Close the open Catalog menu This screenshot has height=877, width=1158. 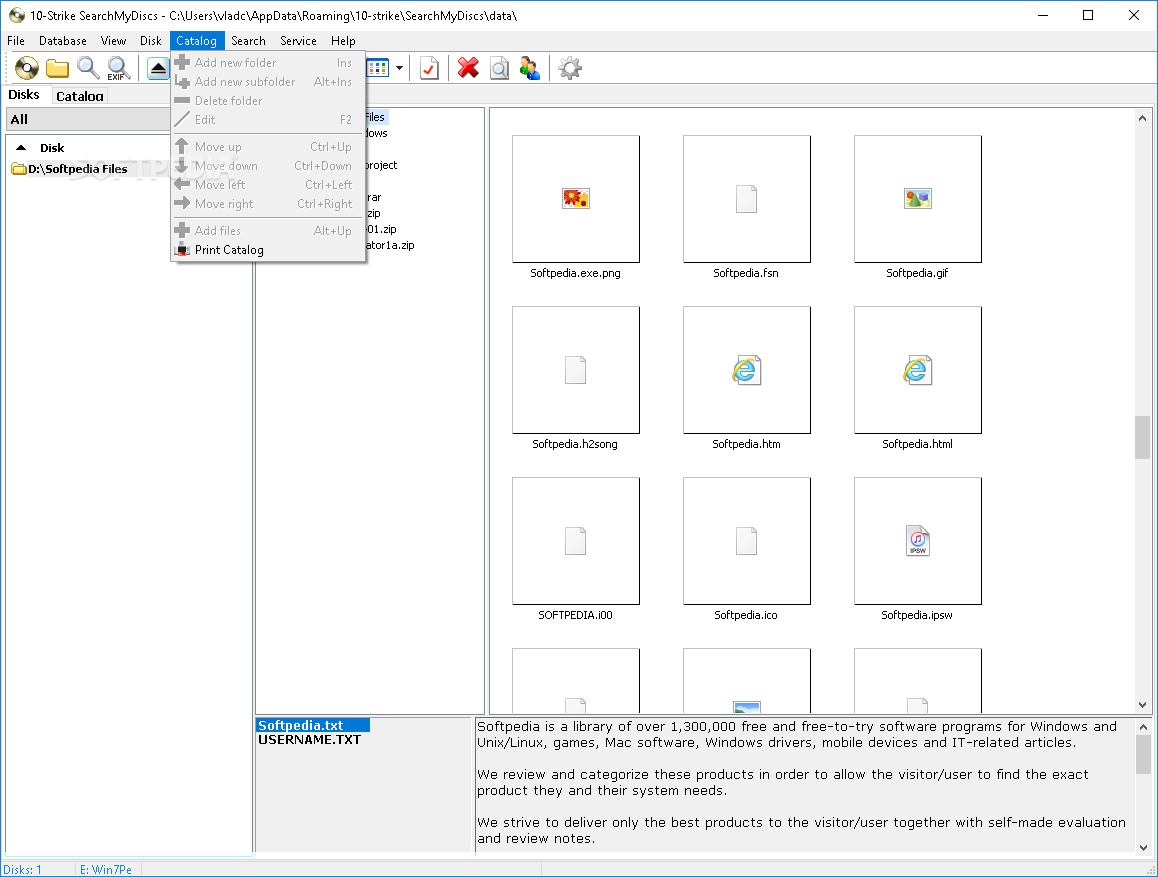196,41
